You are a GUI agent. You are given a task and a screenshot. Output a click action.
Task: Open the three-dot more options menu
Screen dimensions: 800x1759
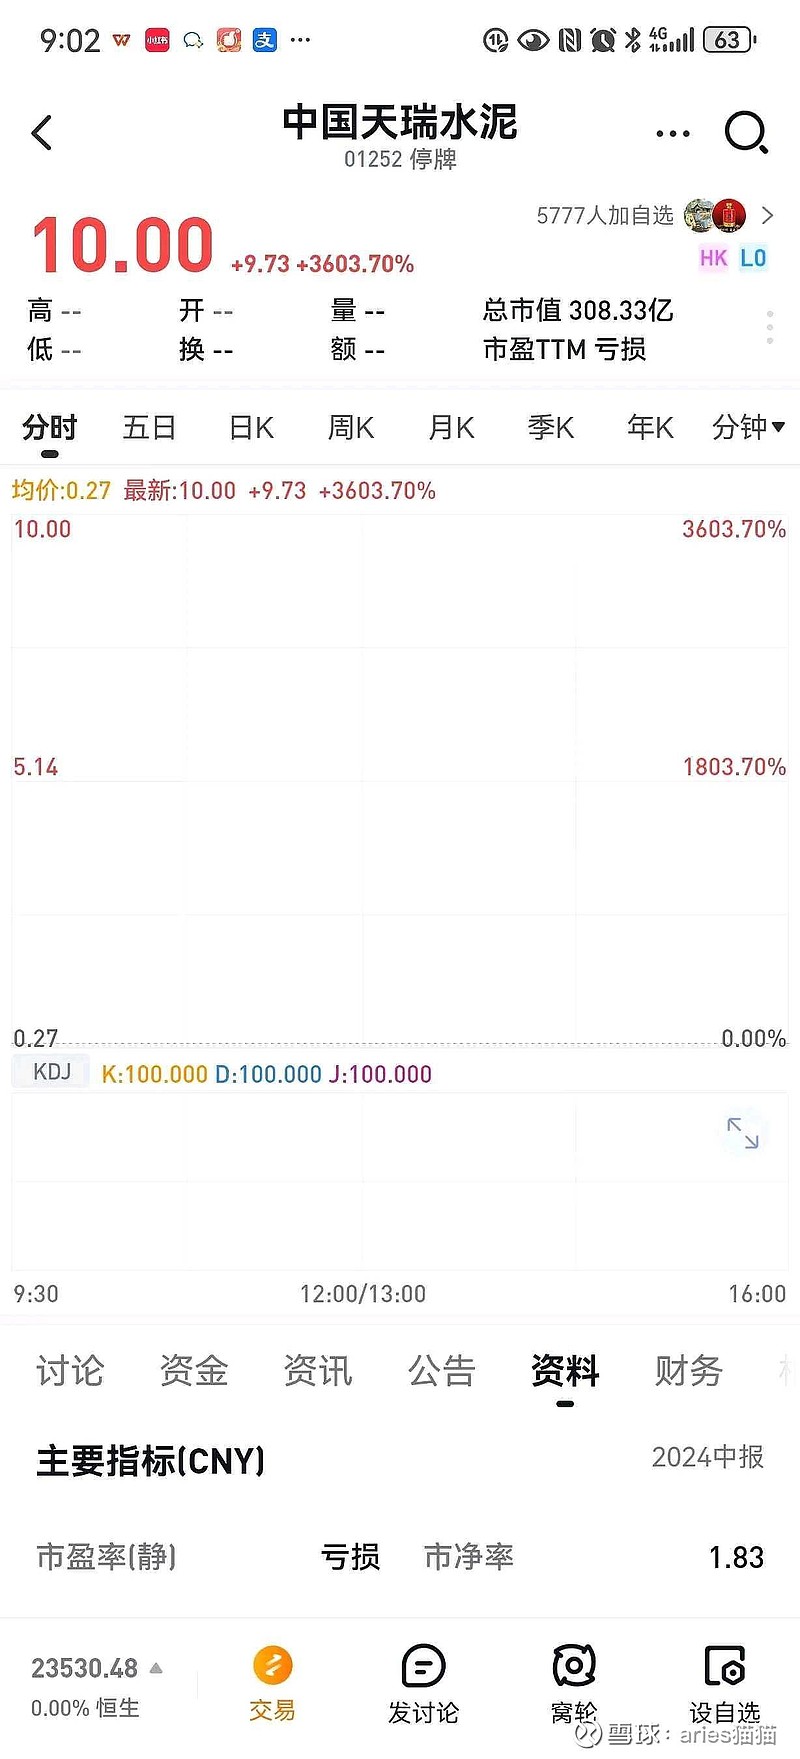[672, 133]
